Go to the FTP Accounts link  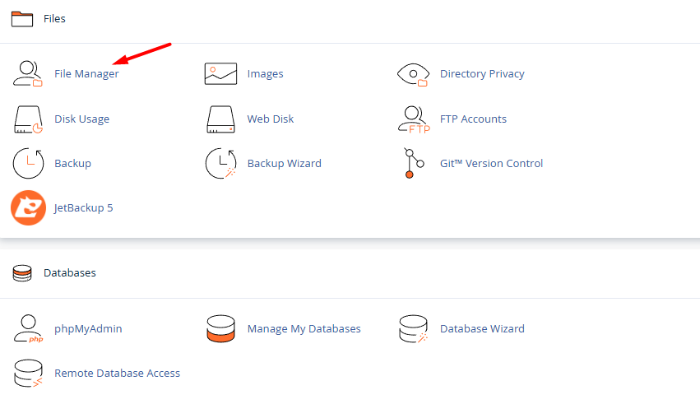tap(473, 119)
